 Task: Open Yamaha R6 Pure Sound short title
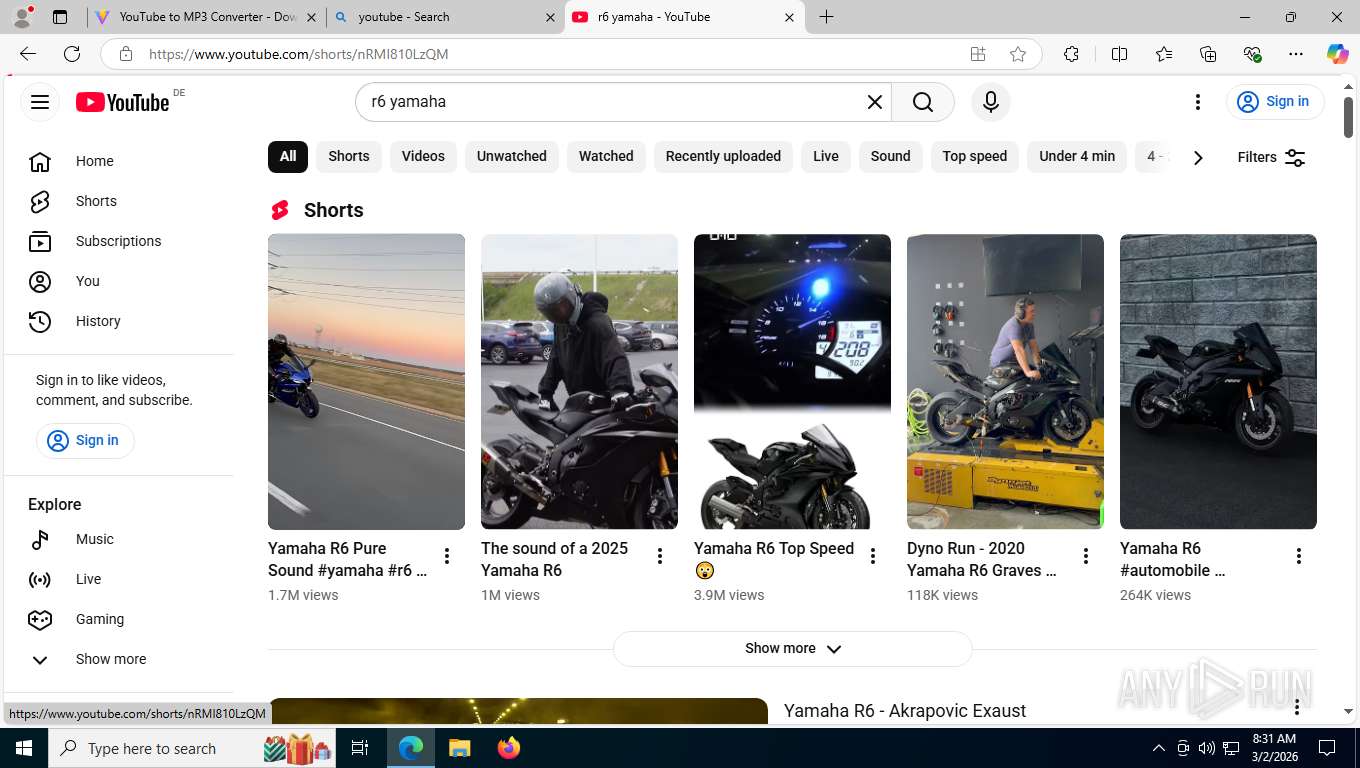pos(348,559)
